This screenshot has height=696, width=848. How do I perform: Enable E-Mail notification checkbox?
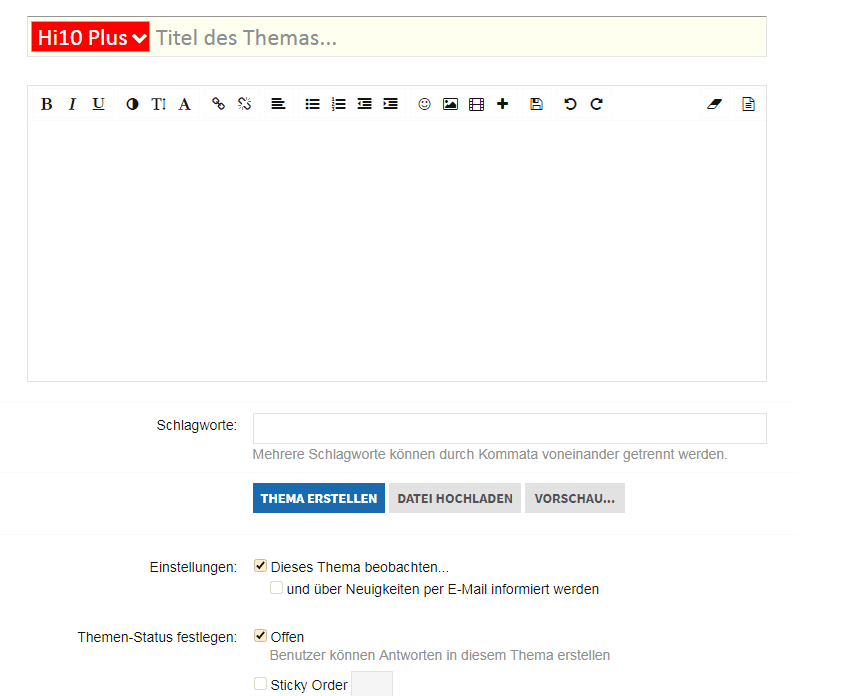276,588
